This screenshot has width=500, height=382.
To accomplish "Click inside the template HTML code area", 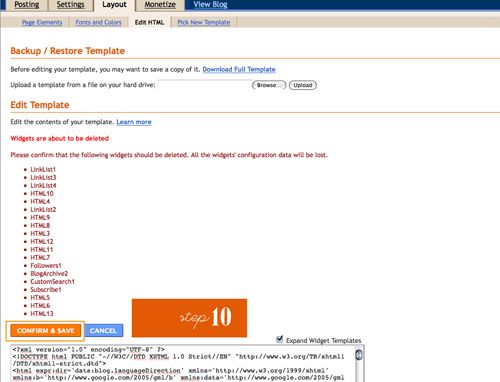I will 183,364.
